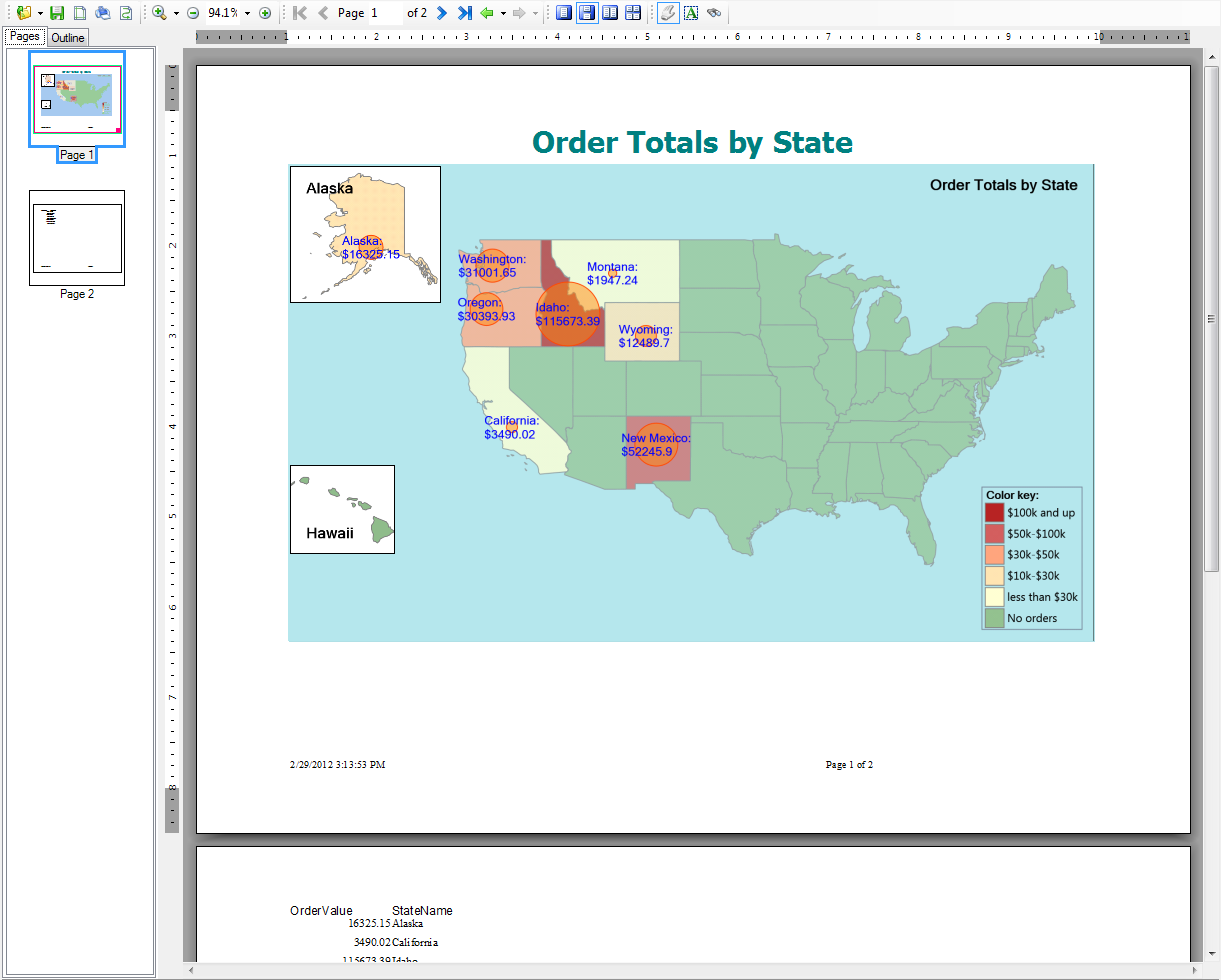Jump to the last page
Image resolution: width=1221 pixels, height=980 pixels.
point(464,13)
